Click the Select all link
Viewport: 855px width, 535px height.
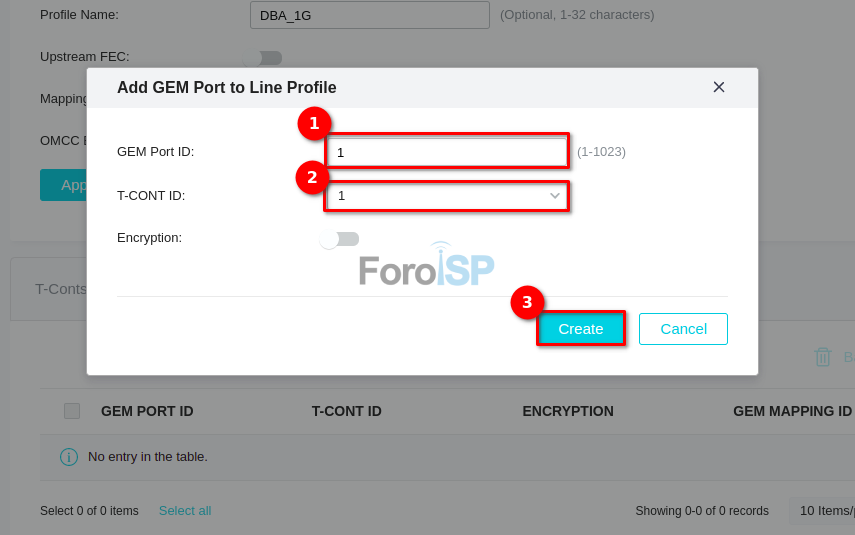[x=185, y=511]
